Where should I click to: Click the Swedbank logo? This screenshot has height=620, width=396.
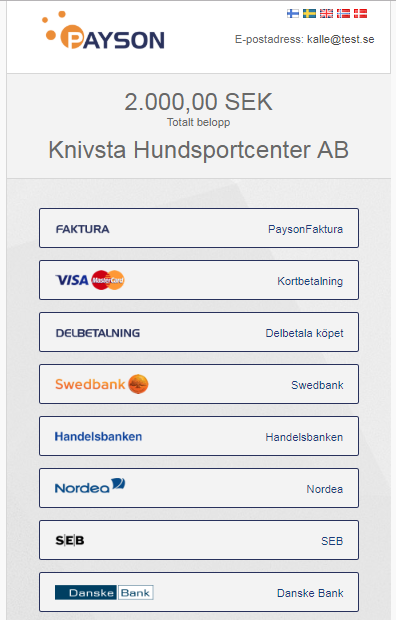coord(102,384)
